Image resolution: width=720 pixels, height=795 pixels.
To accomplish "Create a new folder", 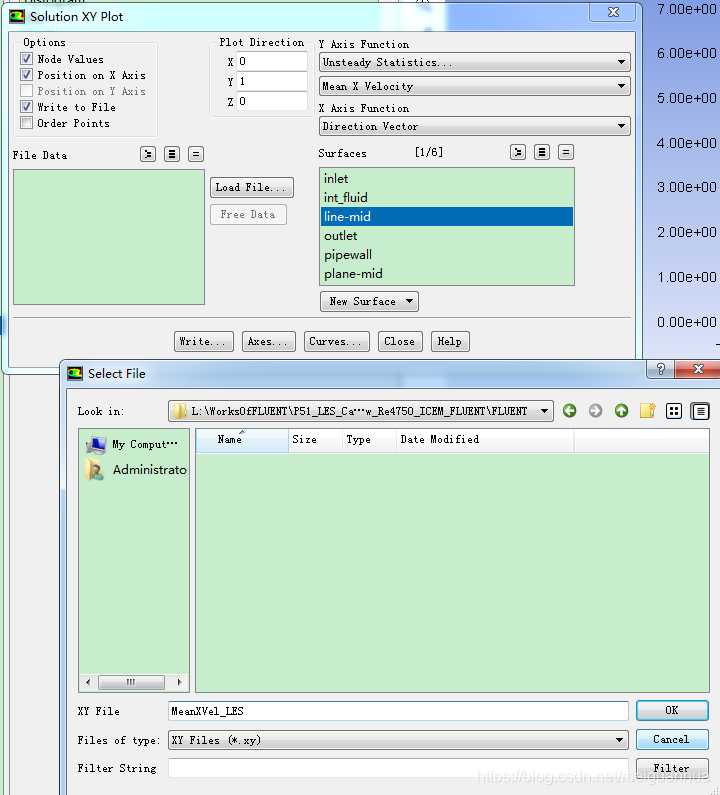I will click(647, 411).
